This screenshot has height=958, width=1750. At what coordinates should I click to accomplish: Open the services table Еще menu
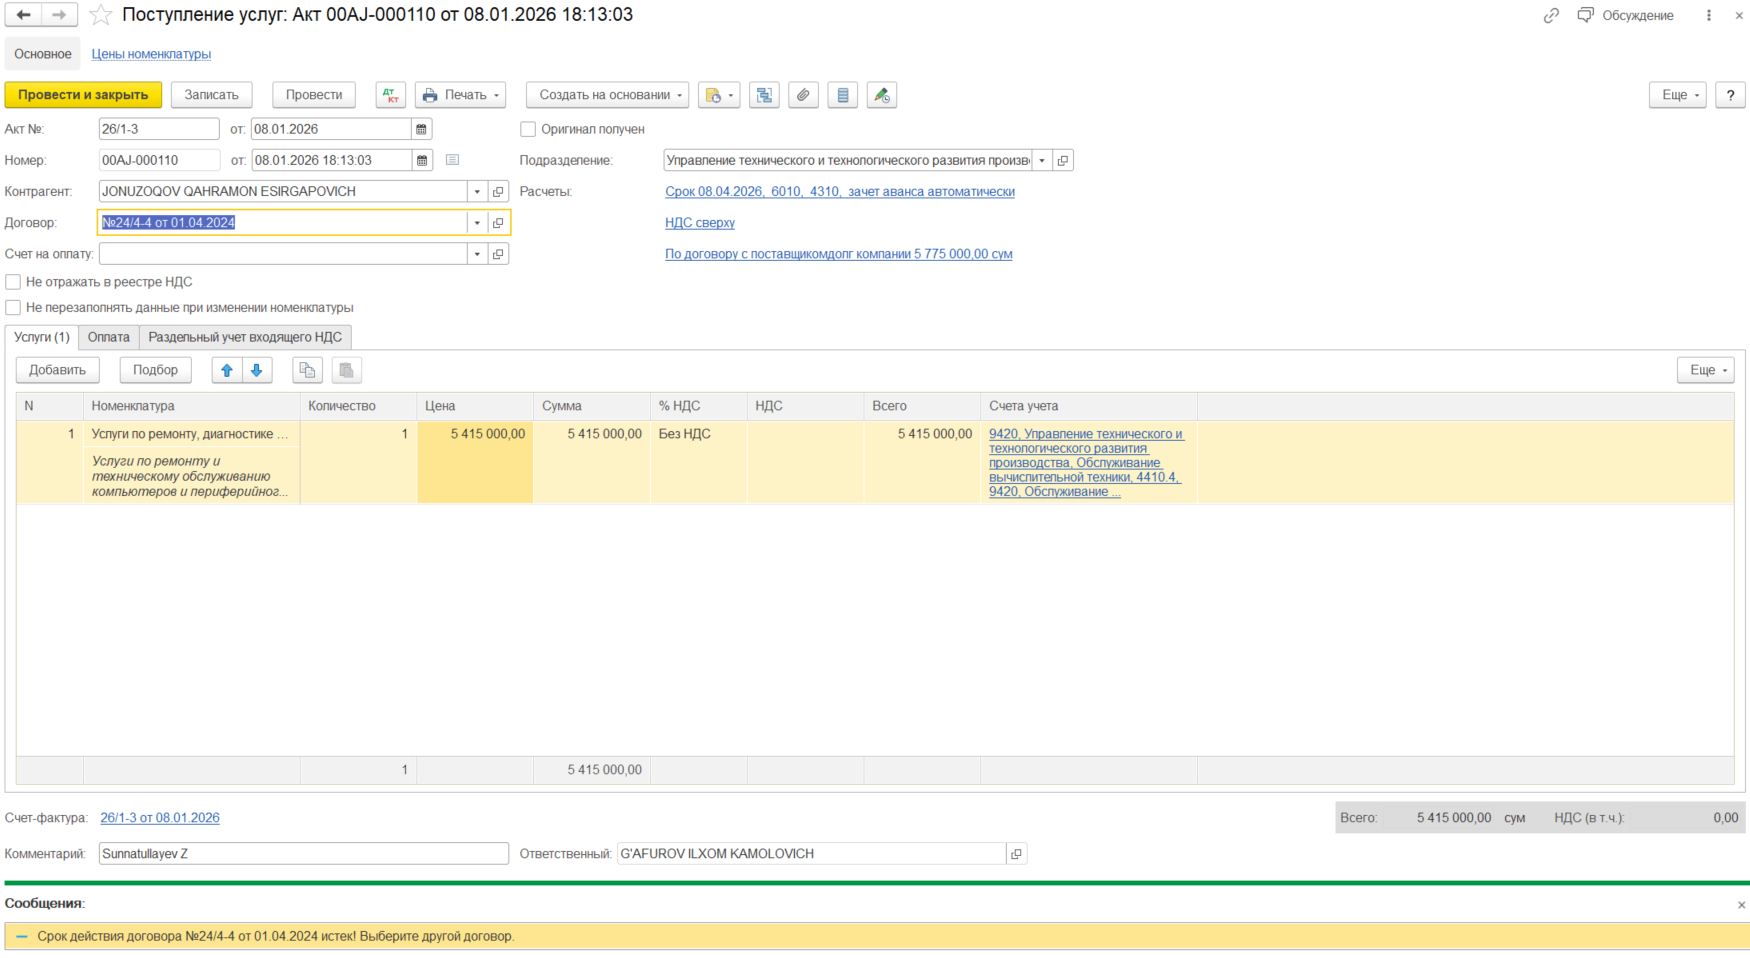1706,370
